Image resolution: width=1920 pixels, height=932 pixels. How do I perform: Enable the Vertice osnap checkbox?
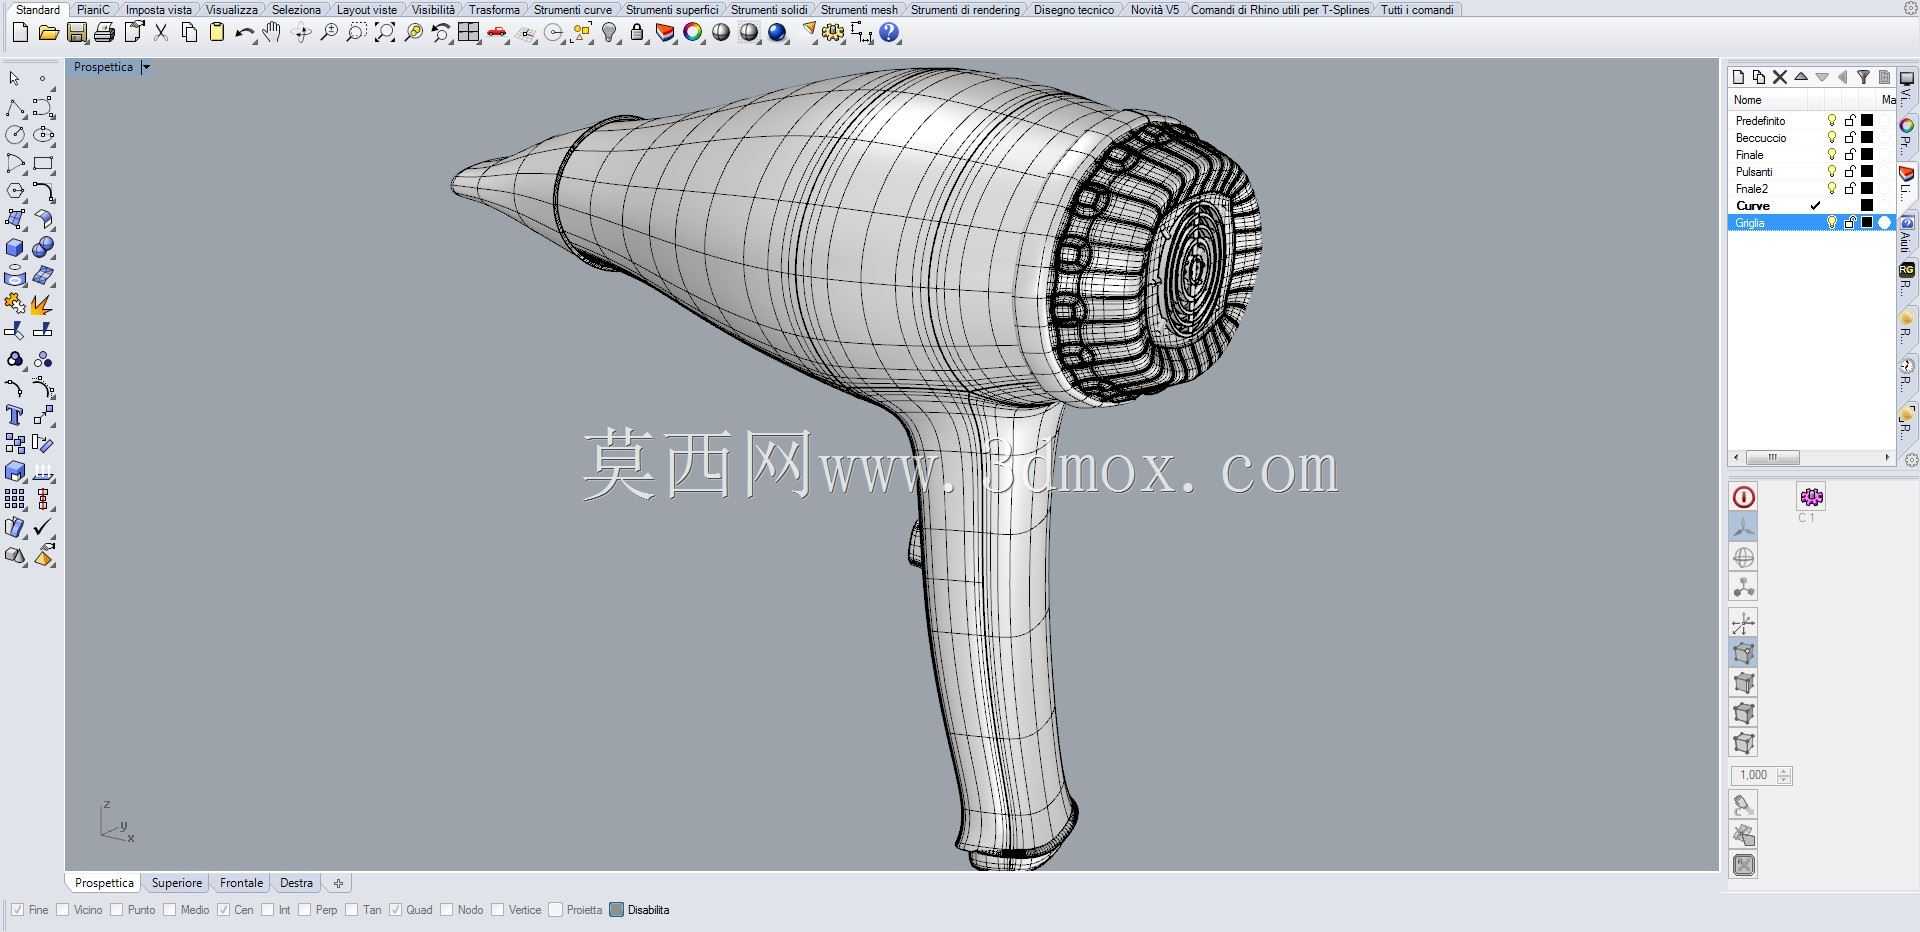pos(498,910)
